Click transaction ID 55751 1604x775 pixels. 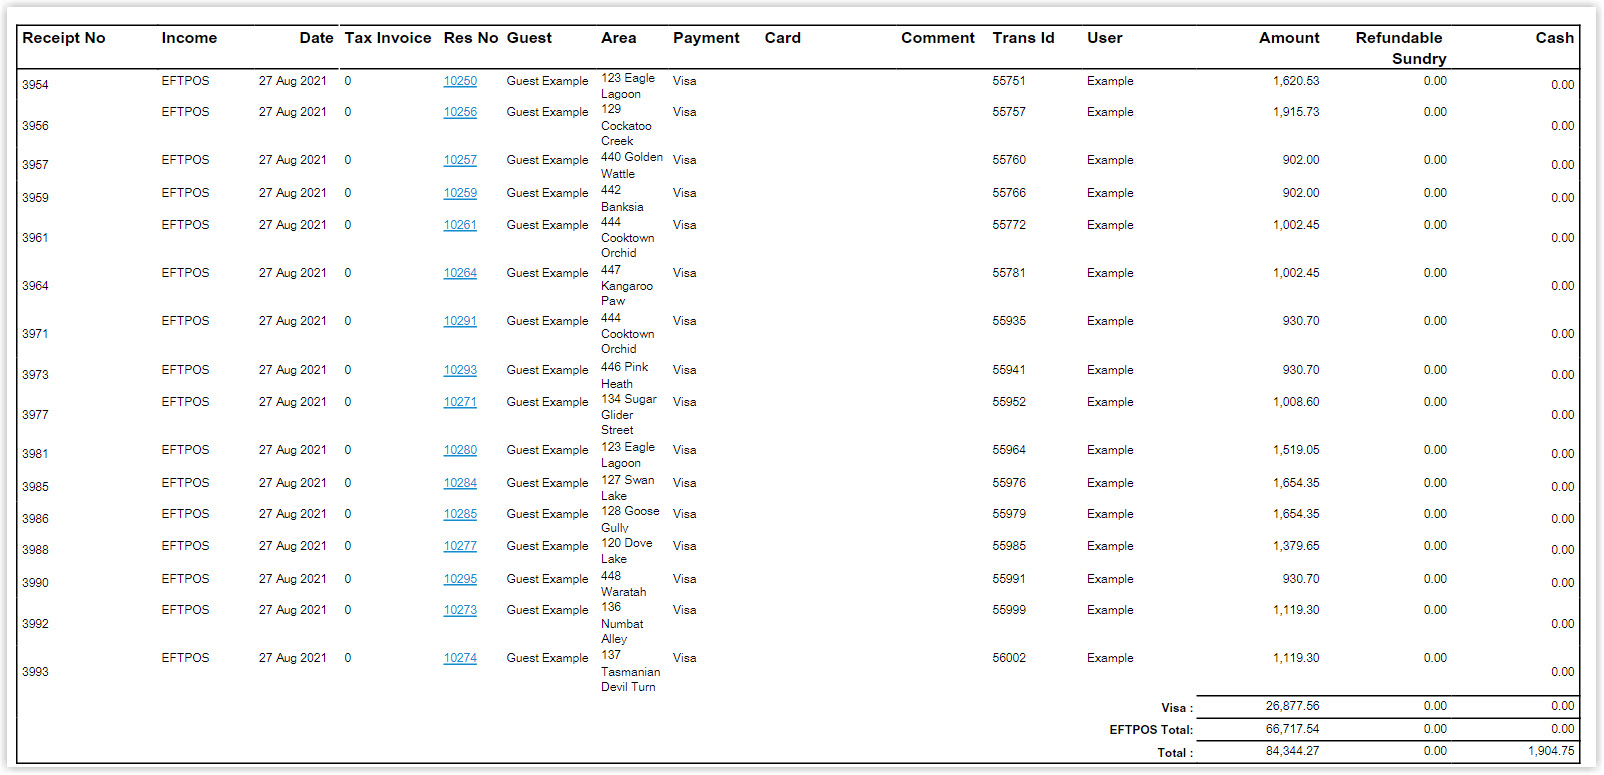point(1009,81)
